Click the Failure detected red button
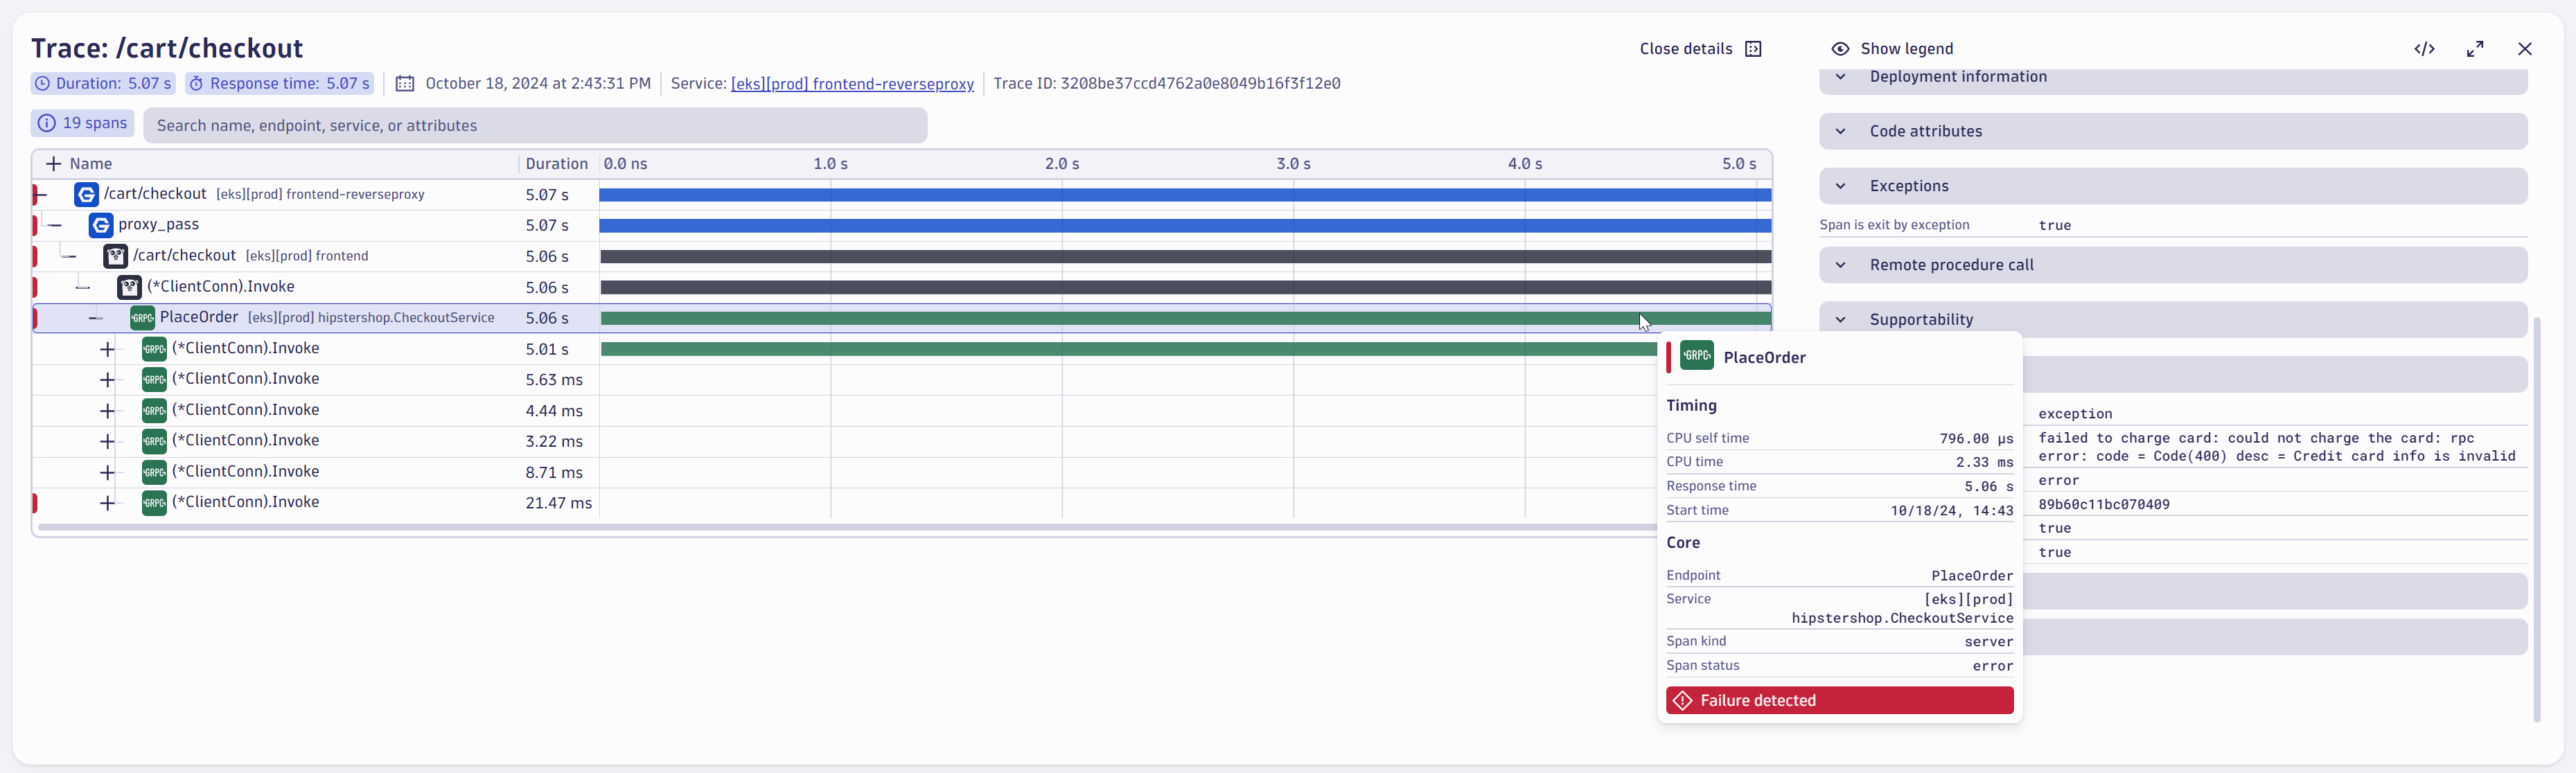The image size is (2576, 773). (1839, 700)
